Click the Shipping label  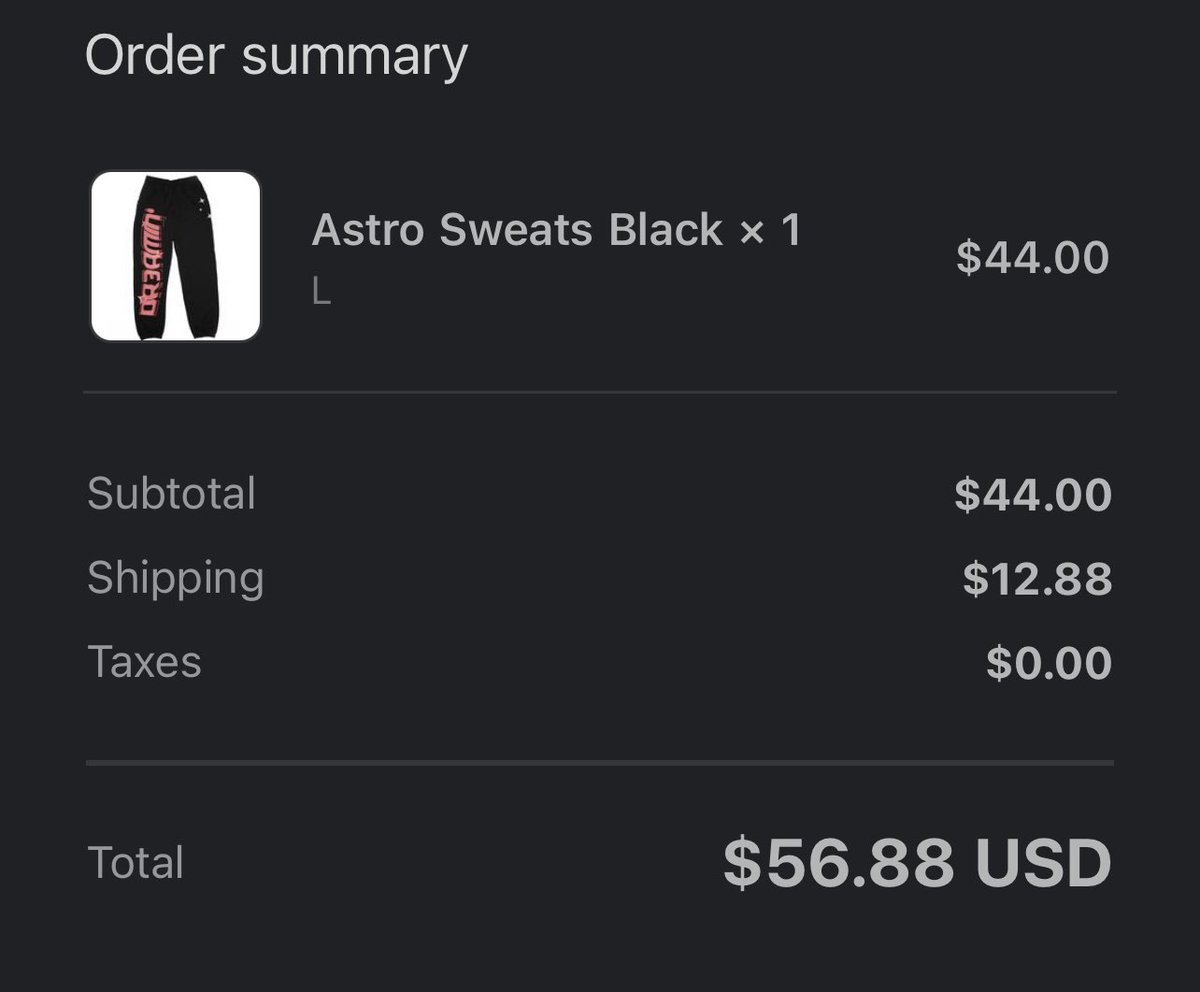[175, 578]
